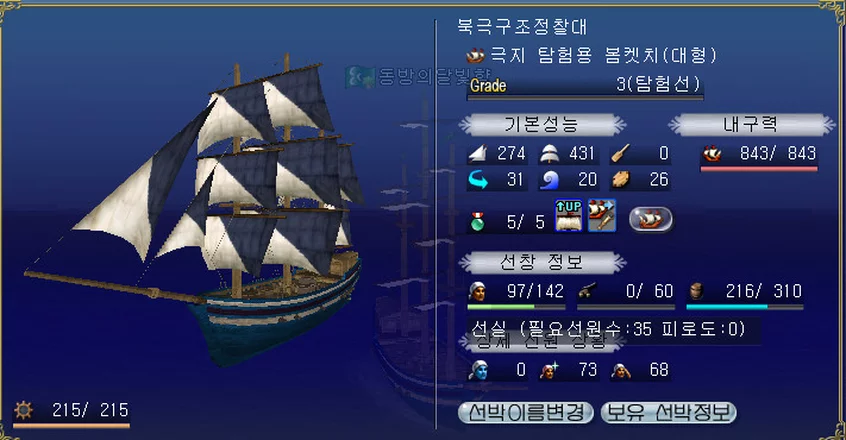
Task: Click the armor plate stat icon
Action: pos(621,180)
